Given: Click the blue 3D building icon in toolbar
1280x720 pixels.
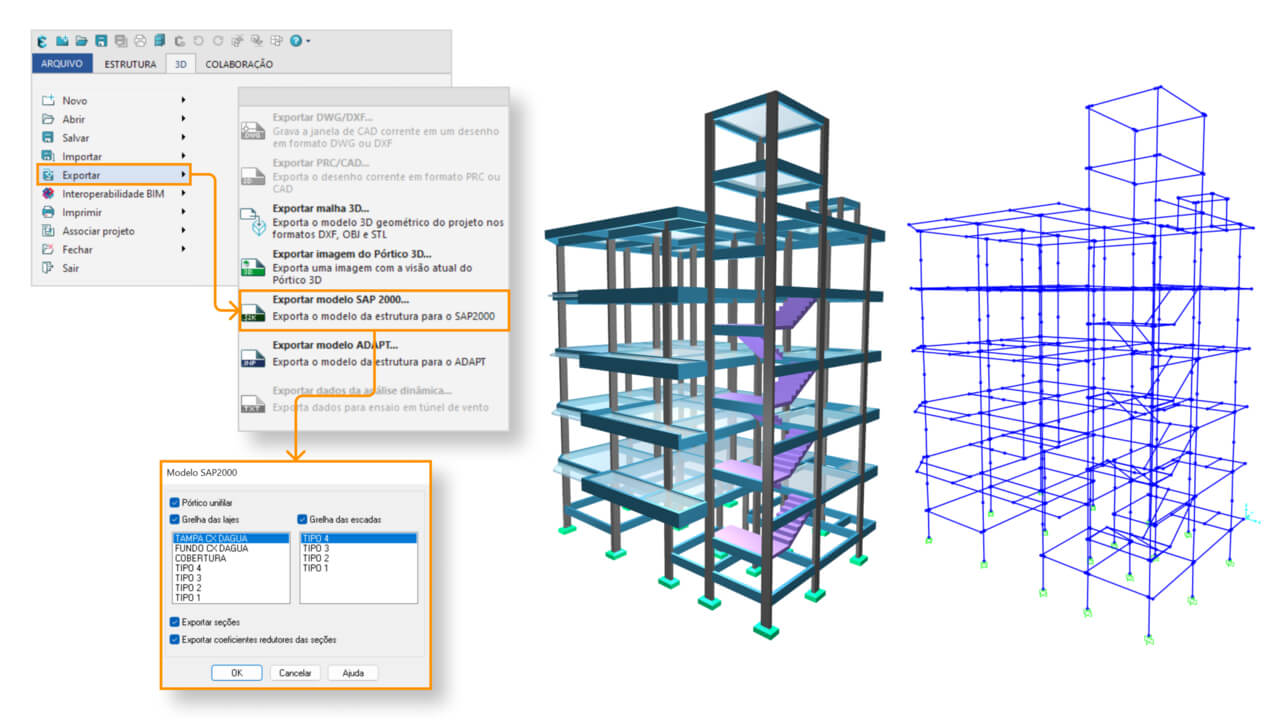Looking at the screenshot, I should point(160,41).
